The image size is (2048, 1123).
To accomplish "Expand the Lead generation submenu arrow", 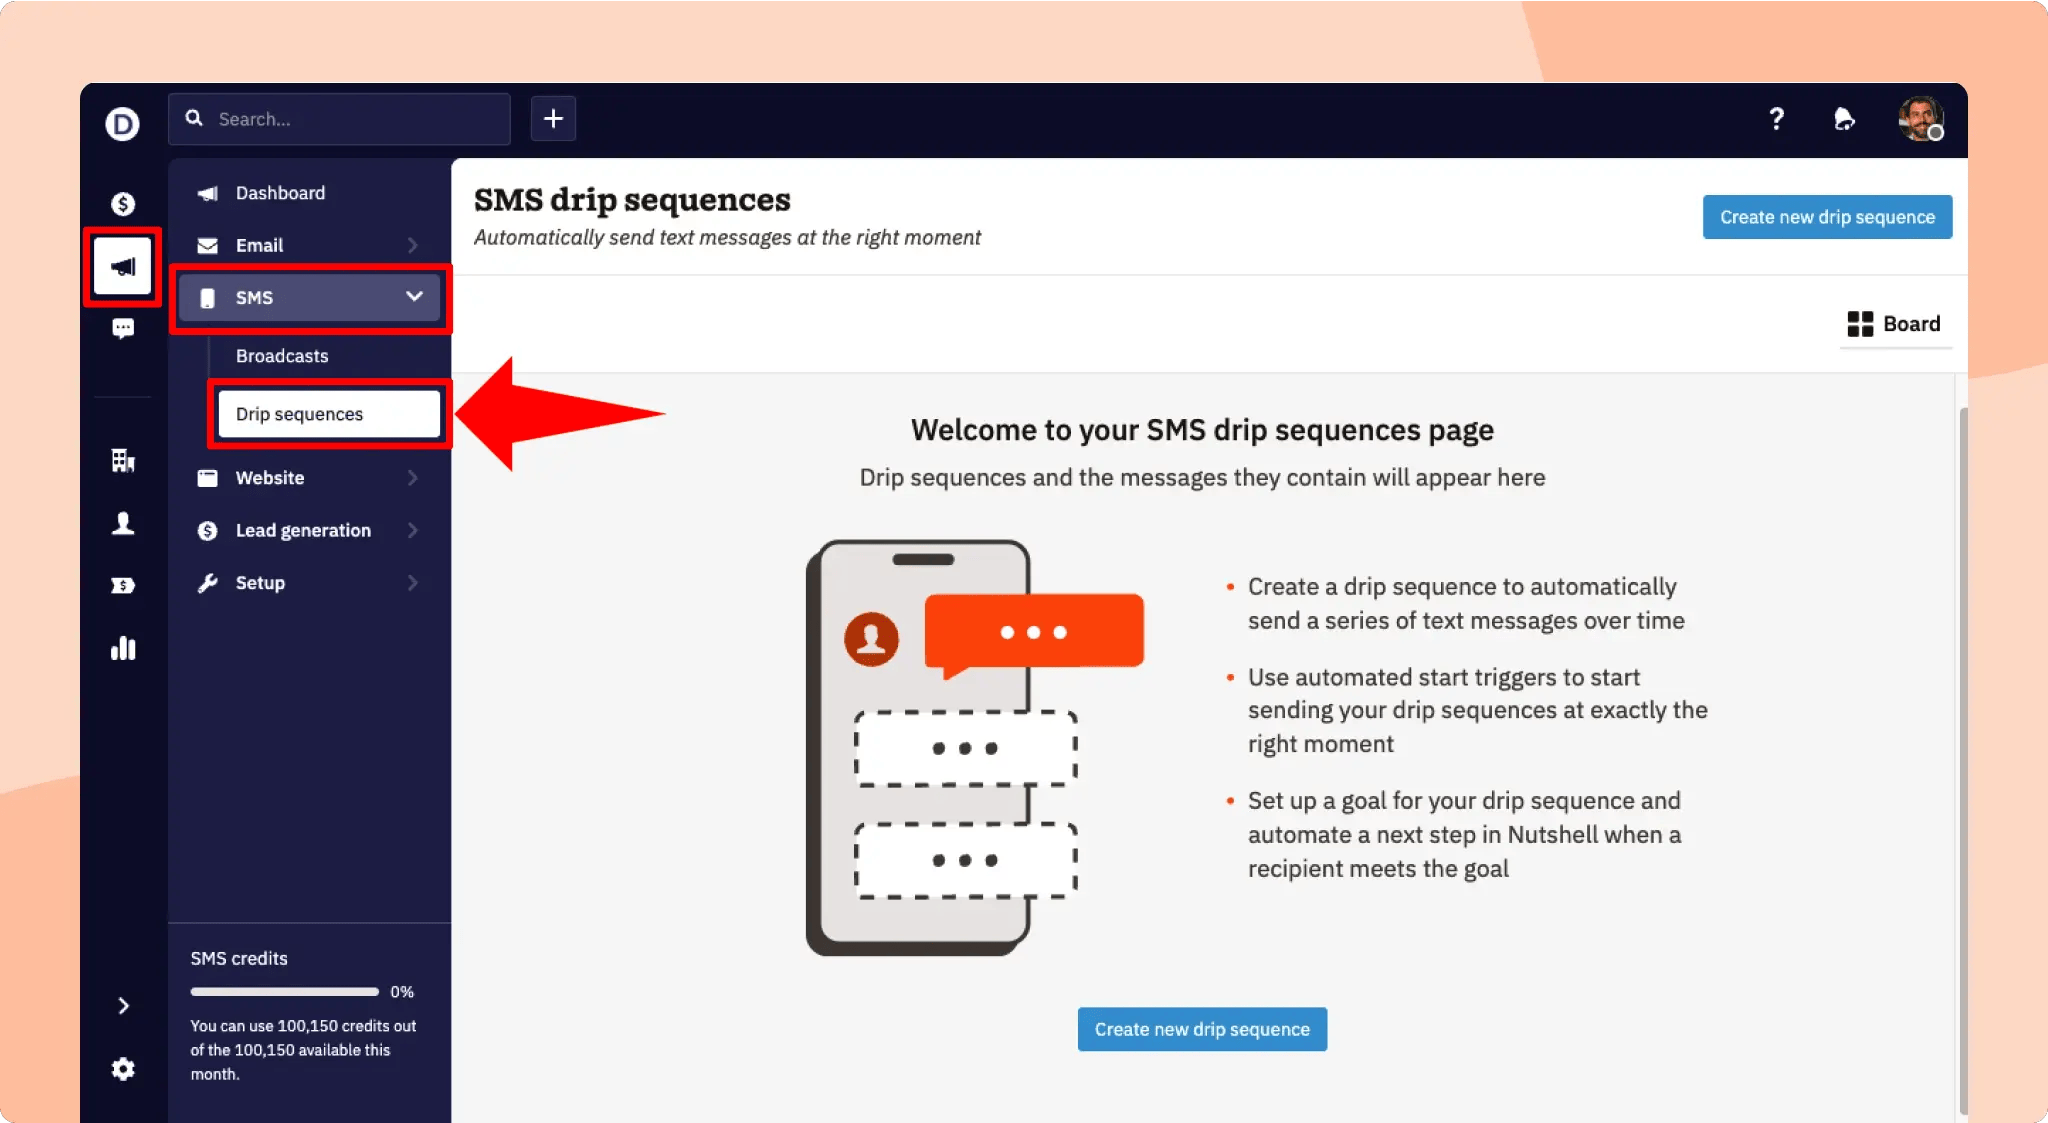I will click(413, 530).
